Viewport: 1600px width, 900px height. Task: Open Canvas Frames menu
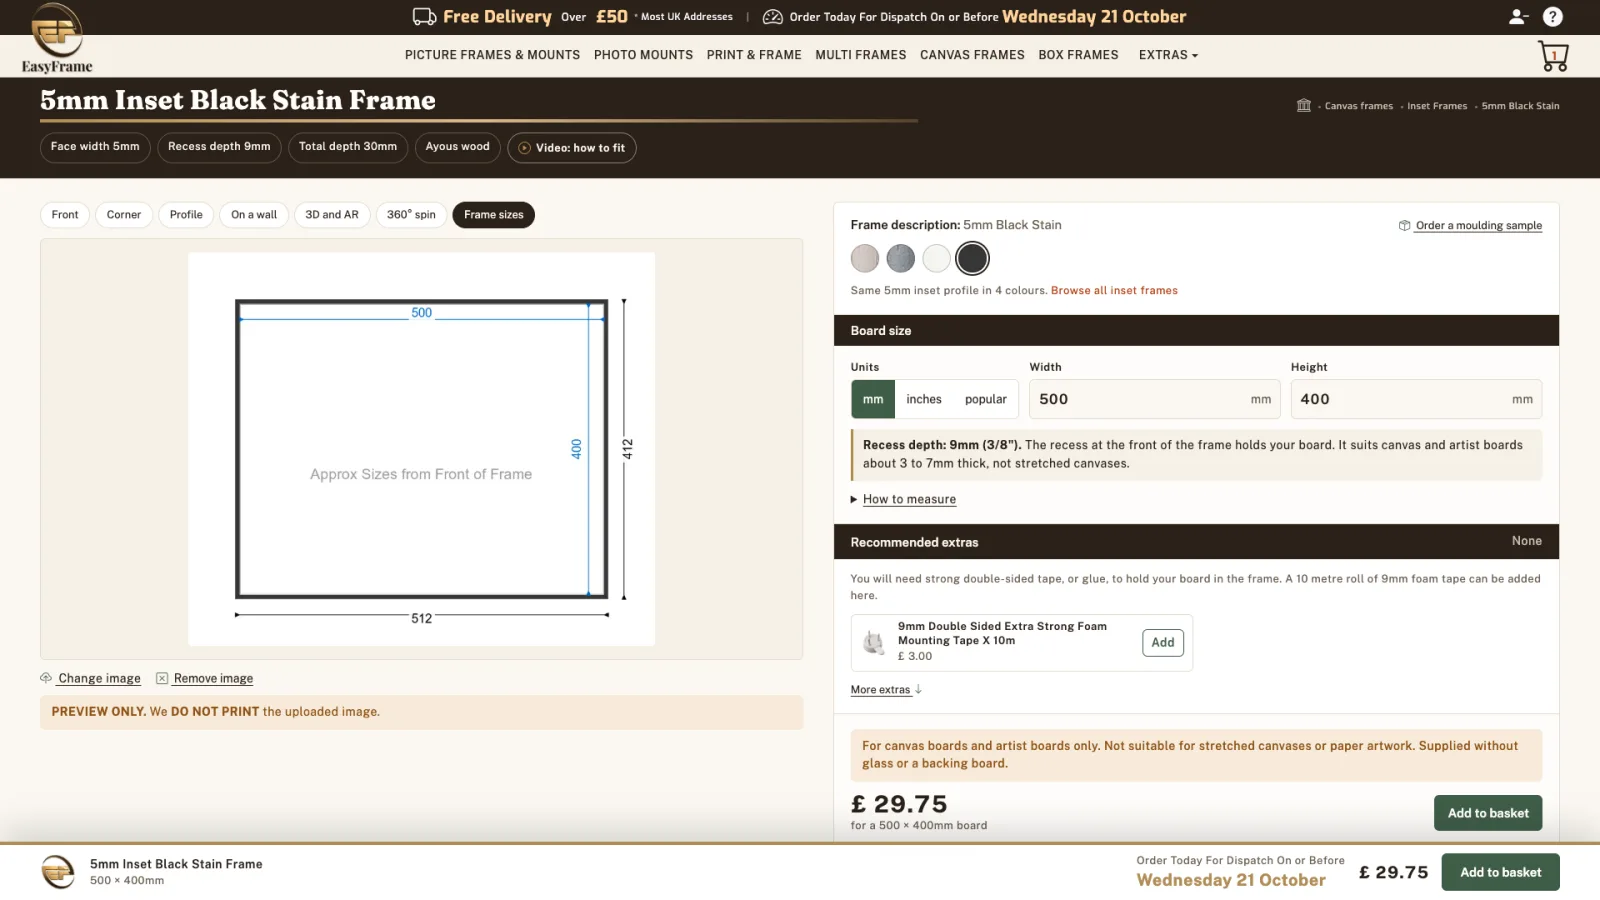pyautogui.click(x=972, y=55)
